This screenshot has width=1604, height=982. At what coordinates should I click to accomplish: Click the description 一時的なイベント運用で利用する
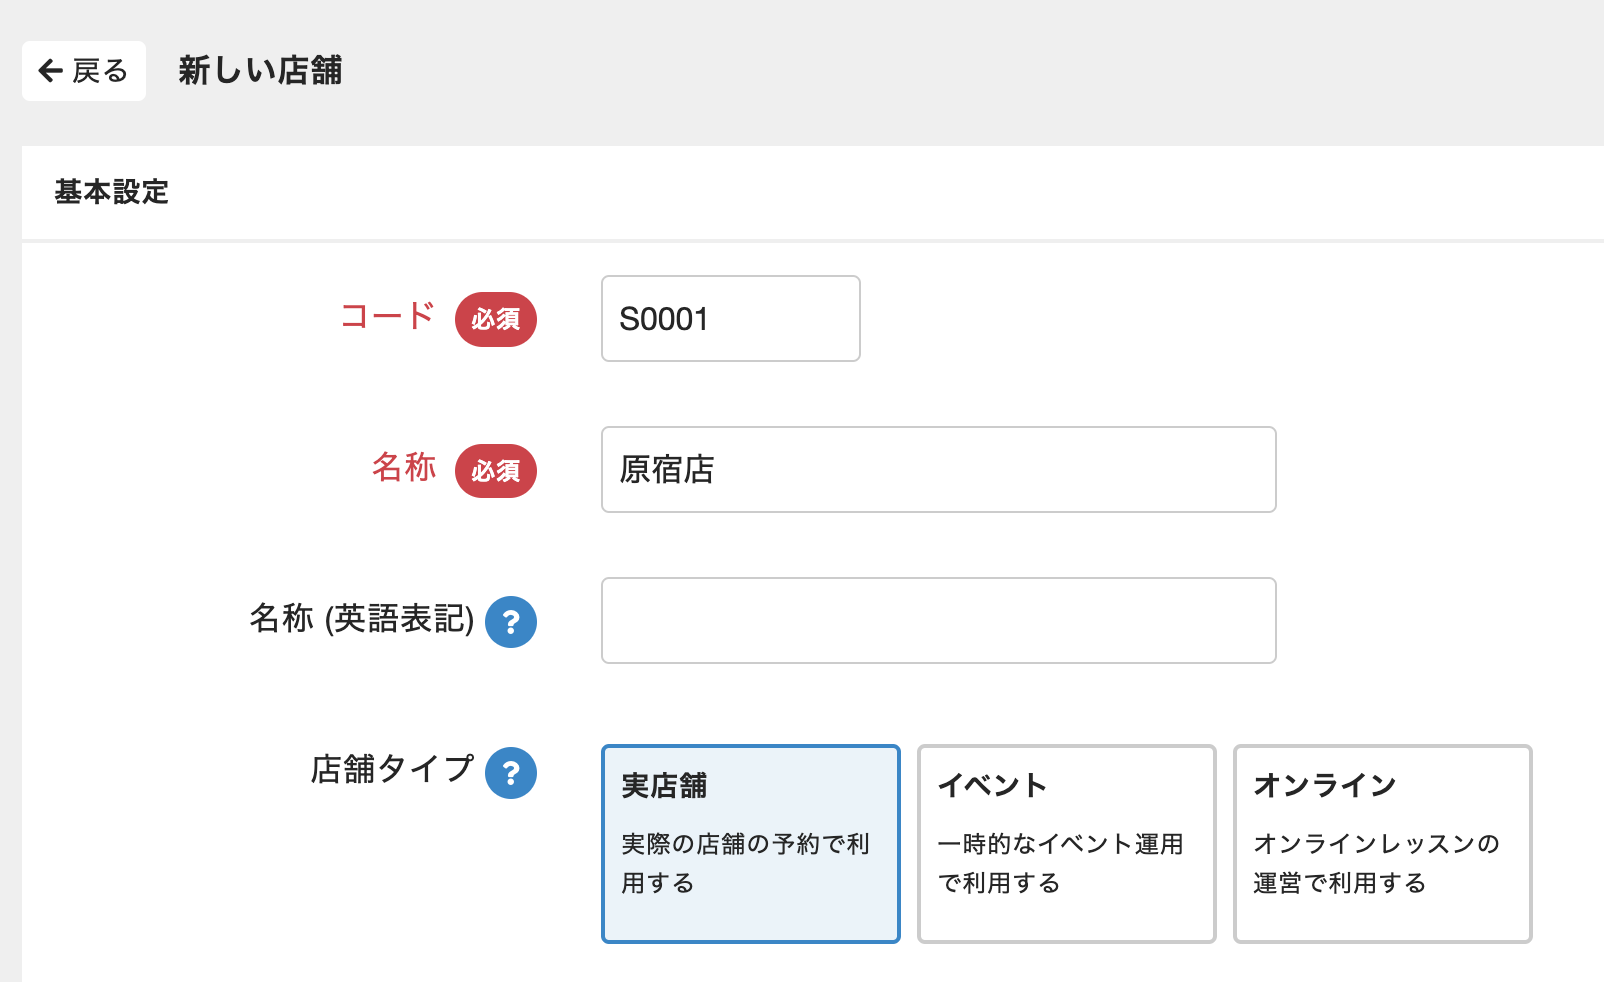[x=1060, y=863]
